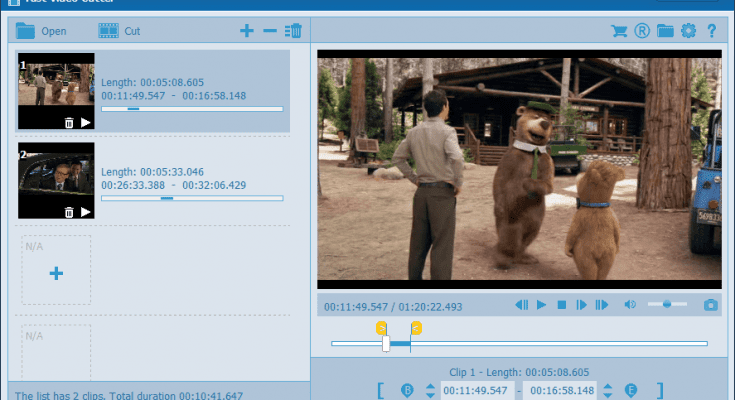Set start point with left bracket
The image size is (735, 400).
pos(381,390)
